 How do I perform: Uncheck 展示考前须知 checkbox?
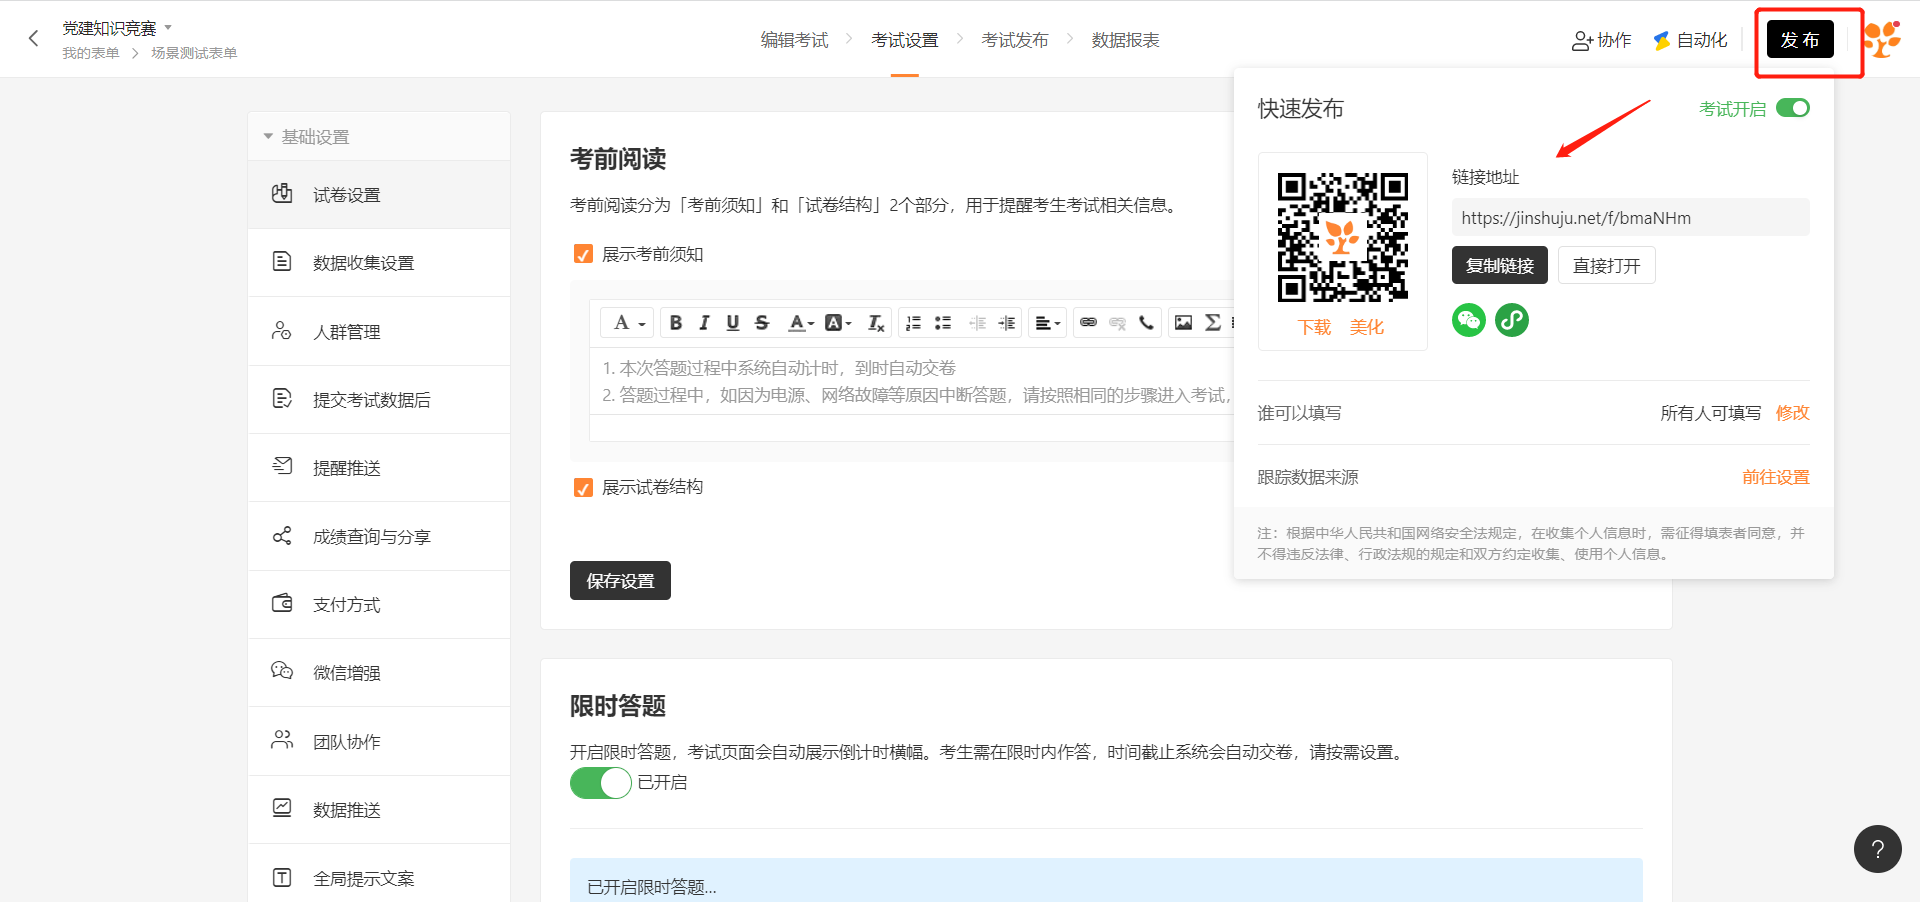583,254
